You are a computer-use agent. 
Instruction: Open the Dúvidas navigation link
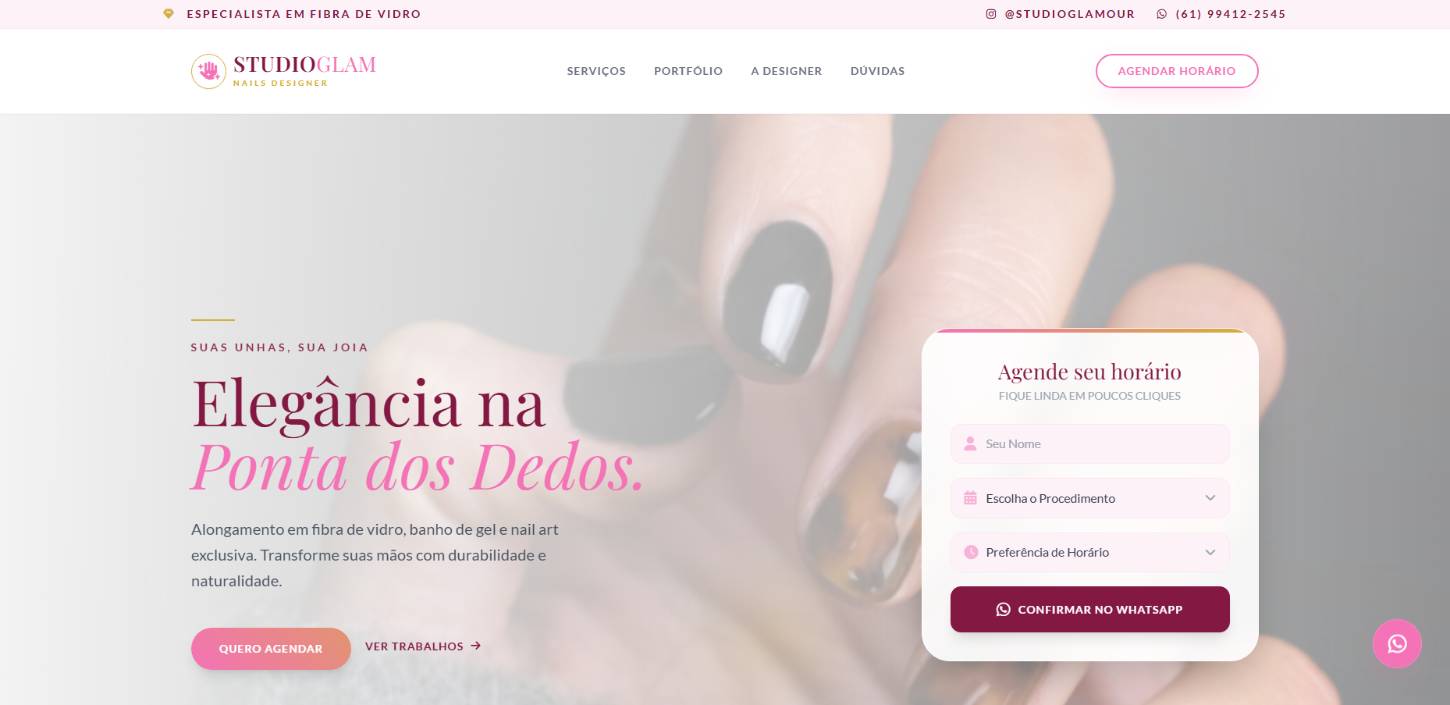pyautogui.click(x=877, y=71)
